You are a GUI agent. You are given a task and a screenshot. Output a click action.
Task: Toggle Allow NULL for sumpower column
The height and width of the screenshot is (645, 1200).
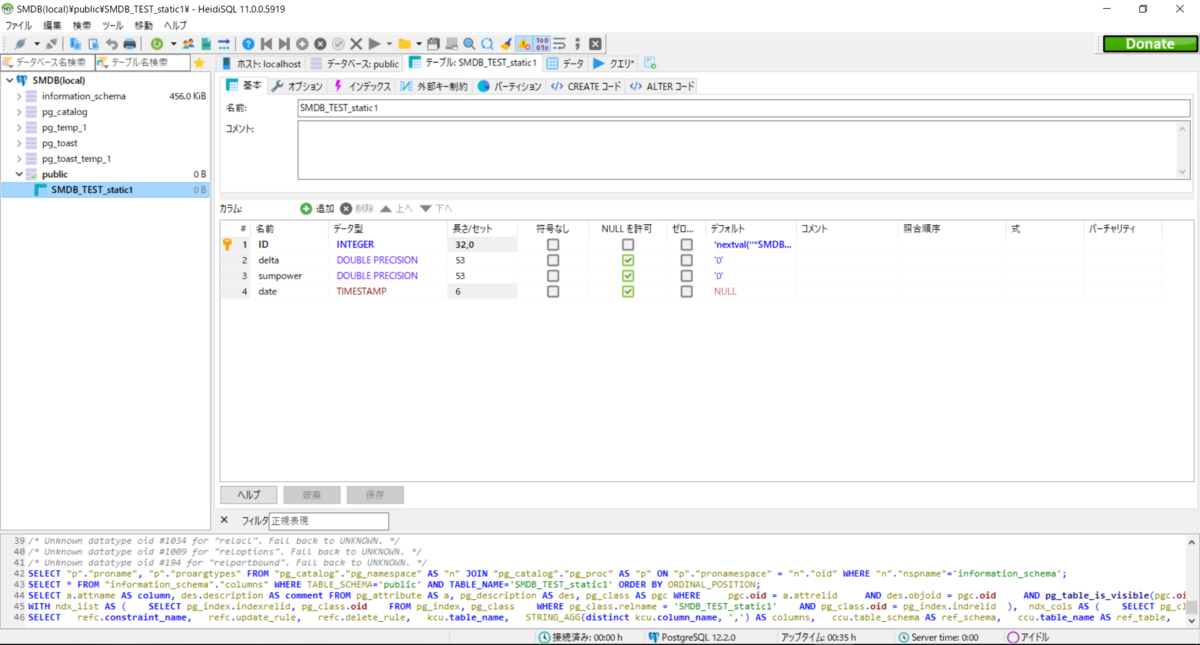click(628, 275)
